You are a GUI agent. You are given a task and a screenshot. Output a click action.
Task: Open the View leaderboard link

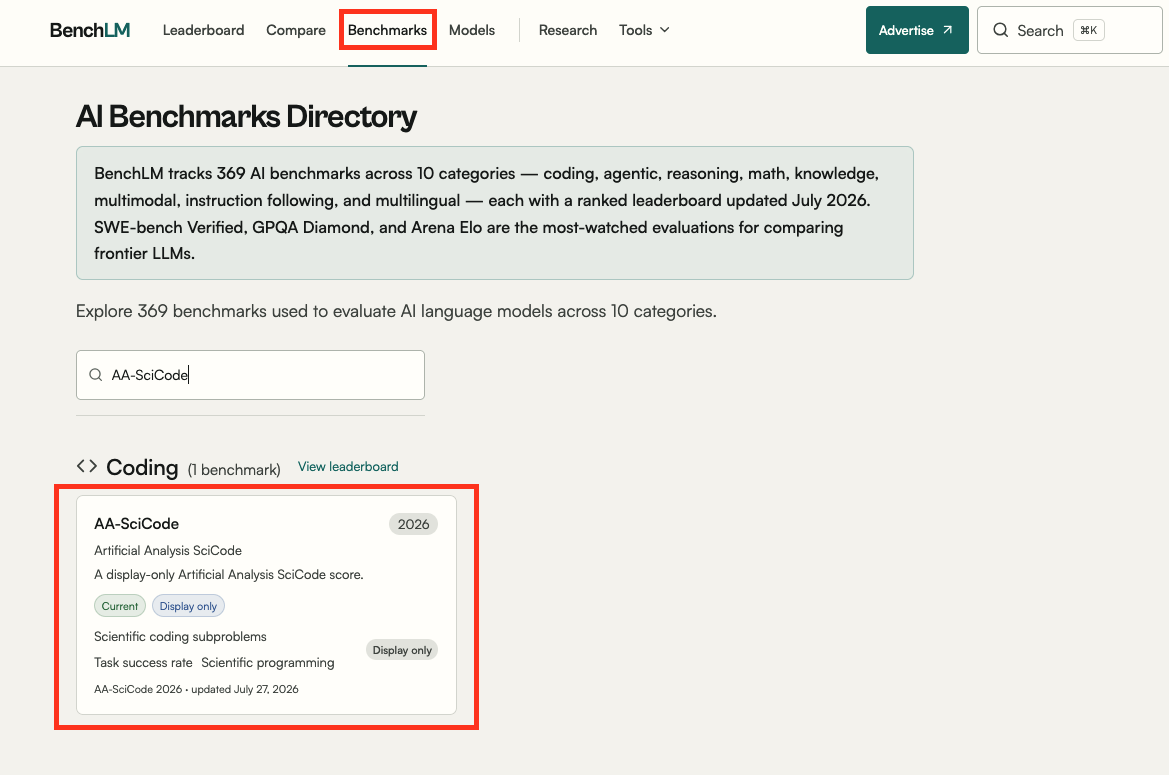point(348,466)
